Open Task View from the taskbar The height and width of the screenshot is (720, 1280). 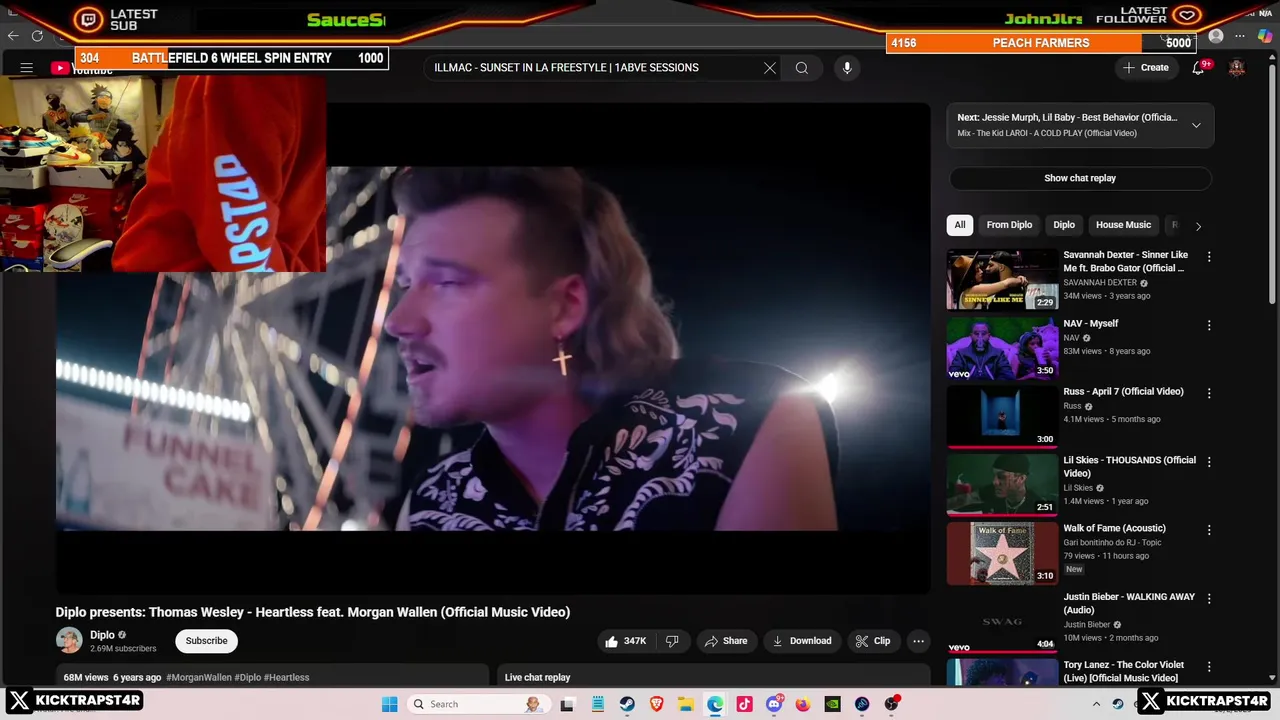click(x=568, y=704)
